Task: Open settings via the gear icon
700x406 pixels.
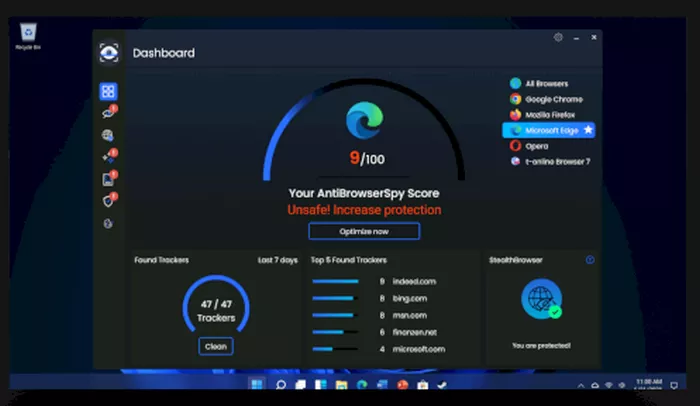Action: pos(558,38)
